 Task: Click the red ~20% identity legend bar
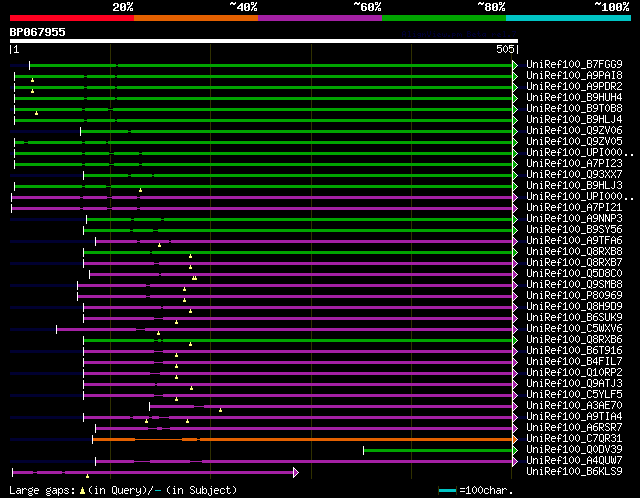(x=71, y=17)
